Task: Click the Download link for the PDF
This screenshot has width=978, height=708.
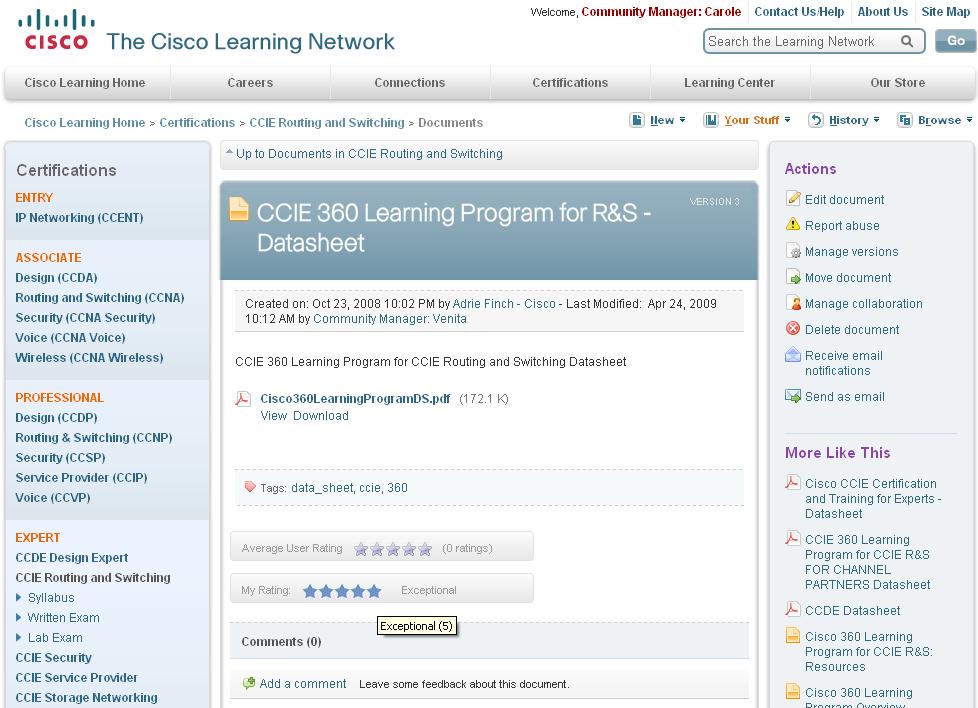Action: (321, 415)
